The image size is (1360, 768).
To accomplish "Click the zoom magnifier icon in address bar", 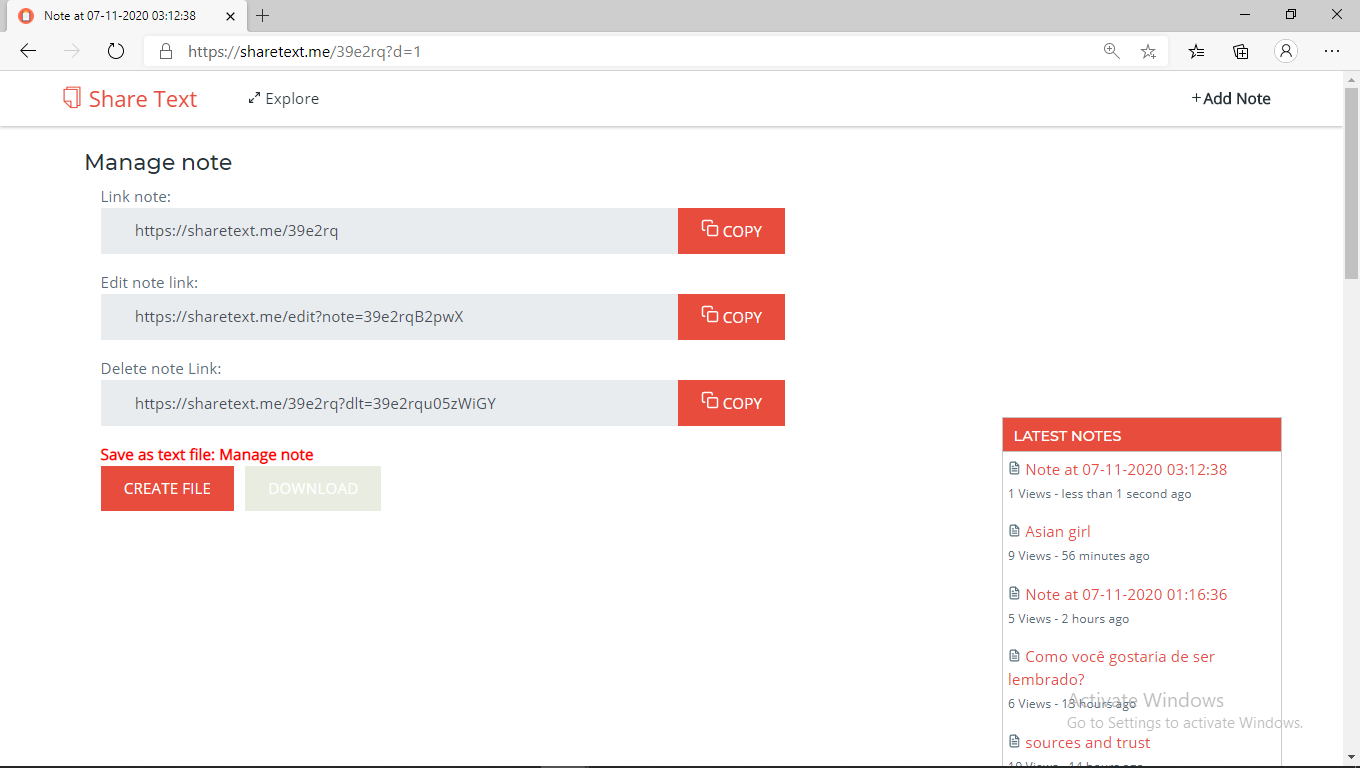I will 1111,51.
